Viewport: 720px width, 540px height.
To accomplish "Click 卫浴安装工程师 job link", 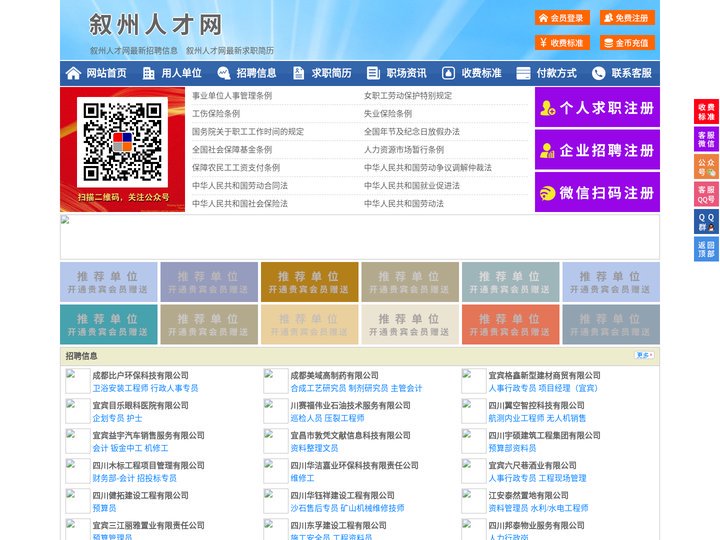I will (120, 388).
